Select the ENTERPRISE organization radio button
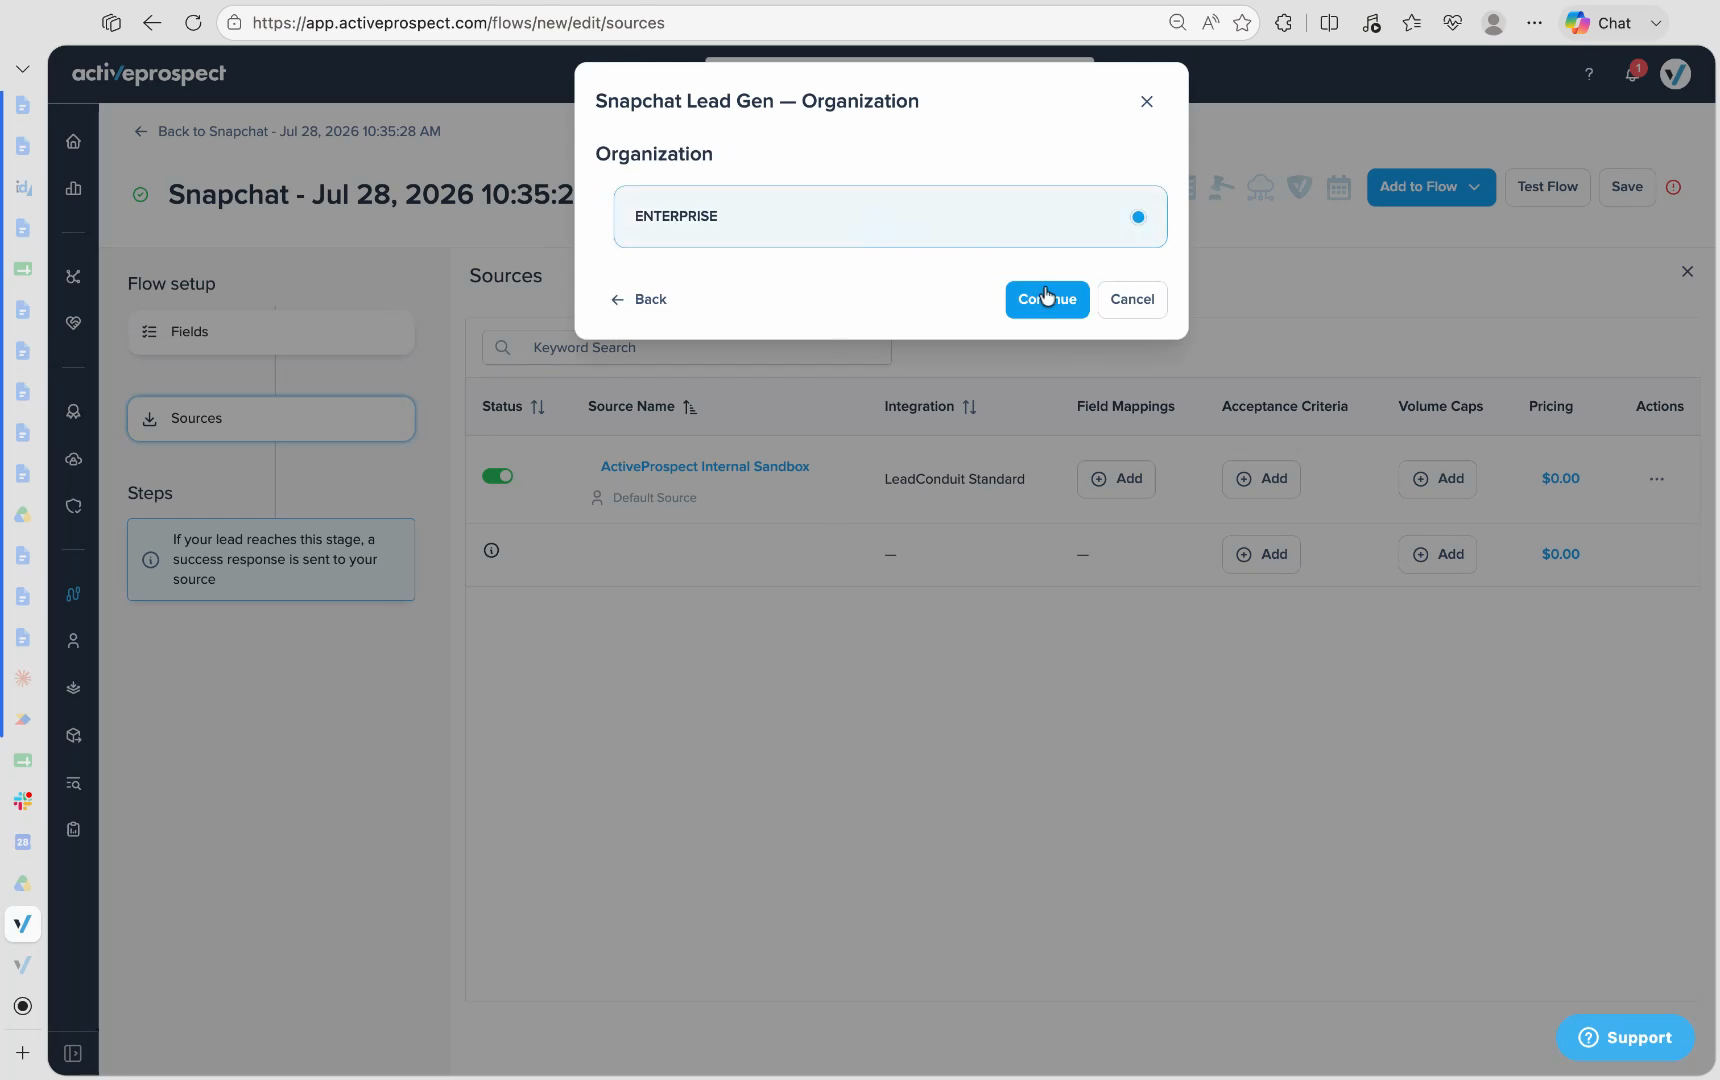Viewport: 1720px width, 1080px height. [1138, 217]
